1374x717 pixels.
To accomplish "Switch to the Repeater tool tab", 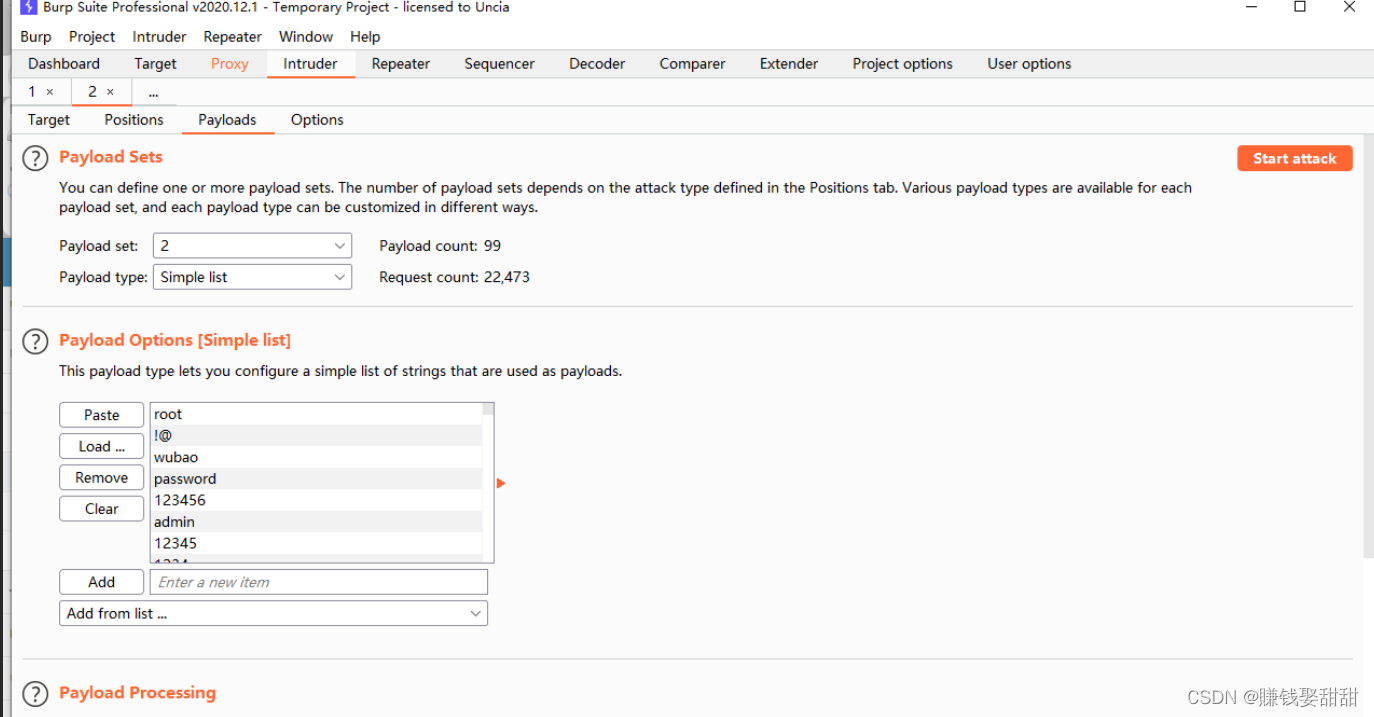I will tap(400, 64).
